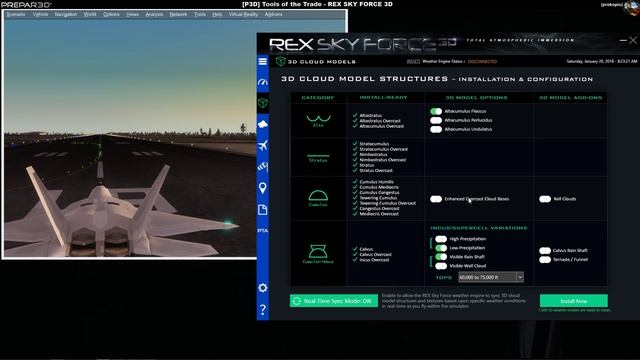
Task: Open Tools menu in Prepar3D
Action: (x=200, y=14)
